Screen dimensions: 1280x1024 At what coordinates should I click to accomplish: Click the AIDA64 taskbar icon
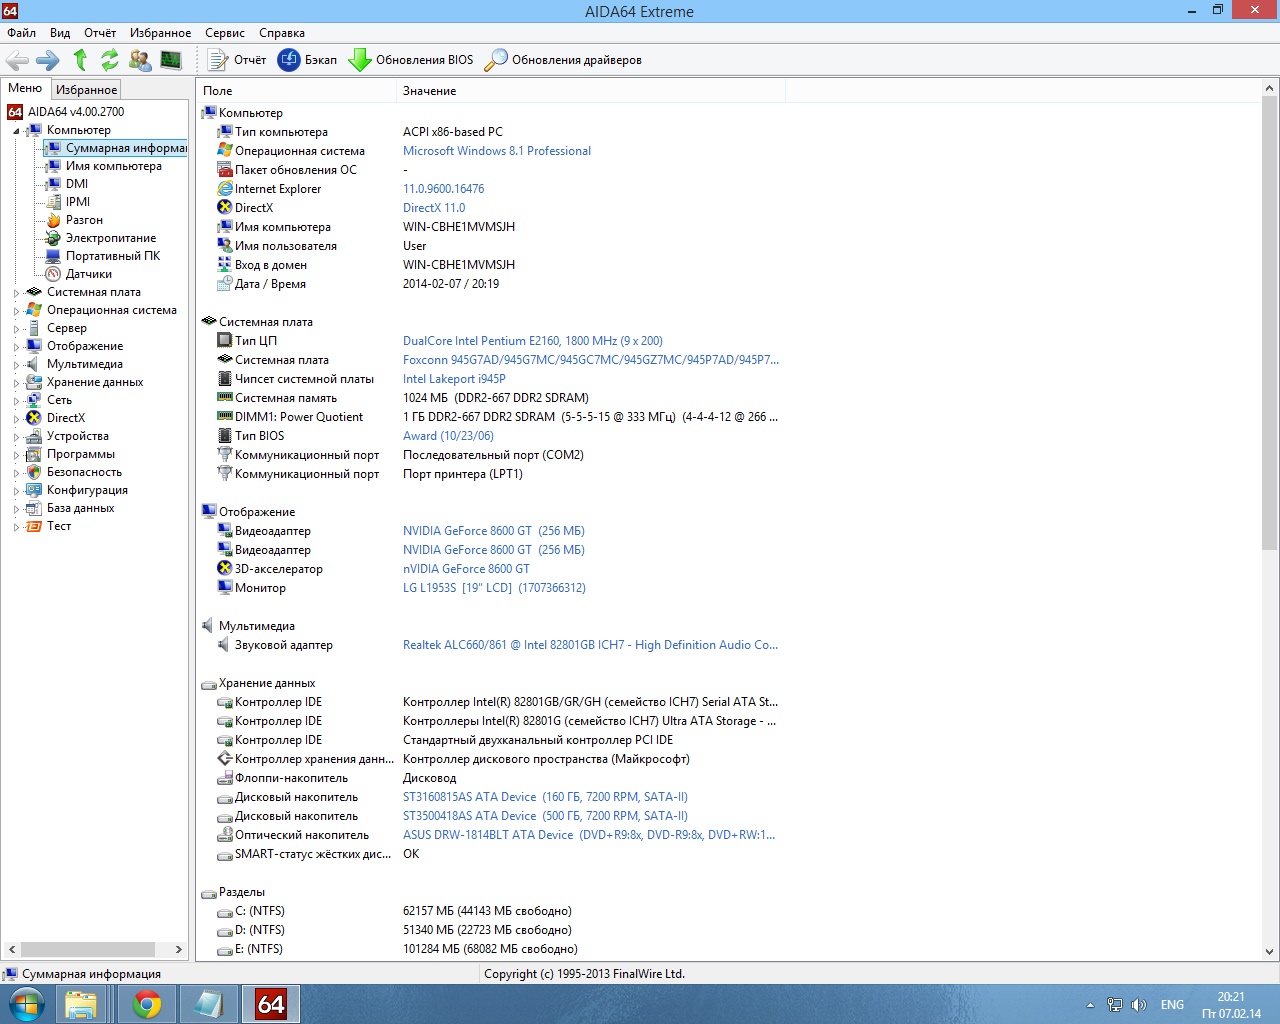click(x=271, y=1004)
